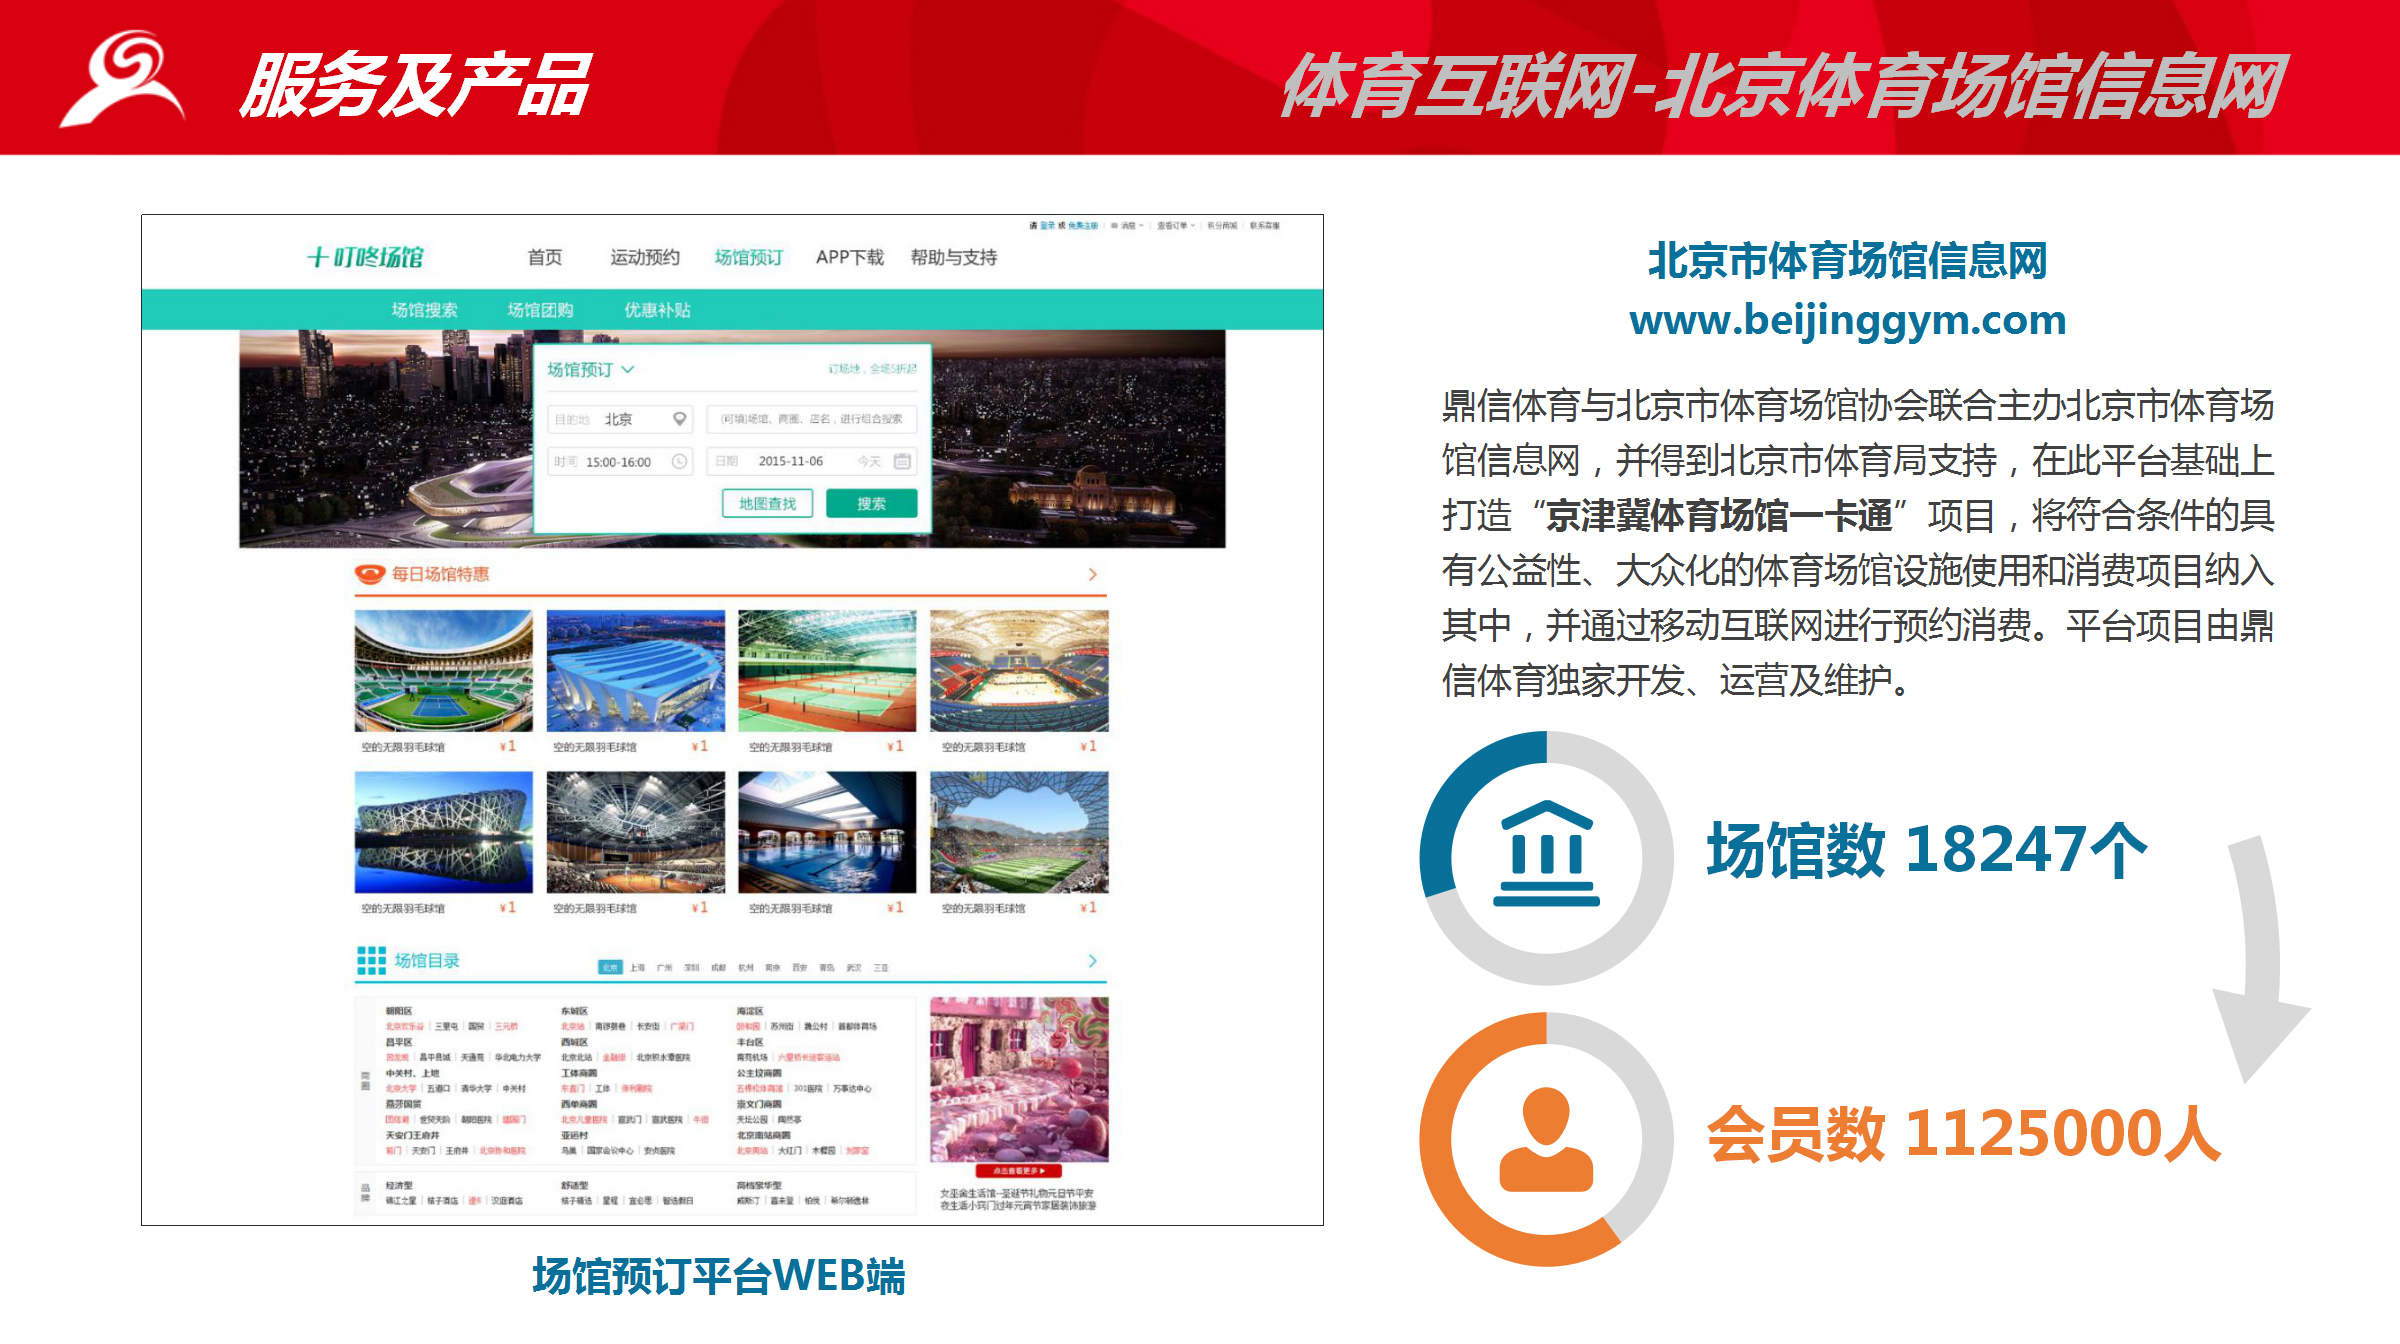Click the orange member person icon
This screenshot has height=1344, width=2400.
click(1546, 1139)
